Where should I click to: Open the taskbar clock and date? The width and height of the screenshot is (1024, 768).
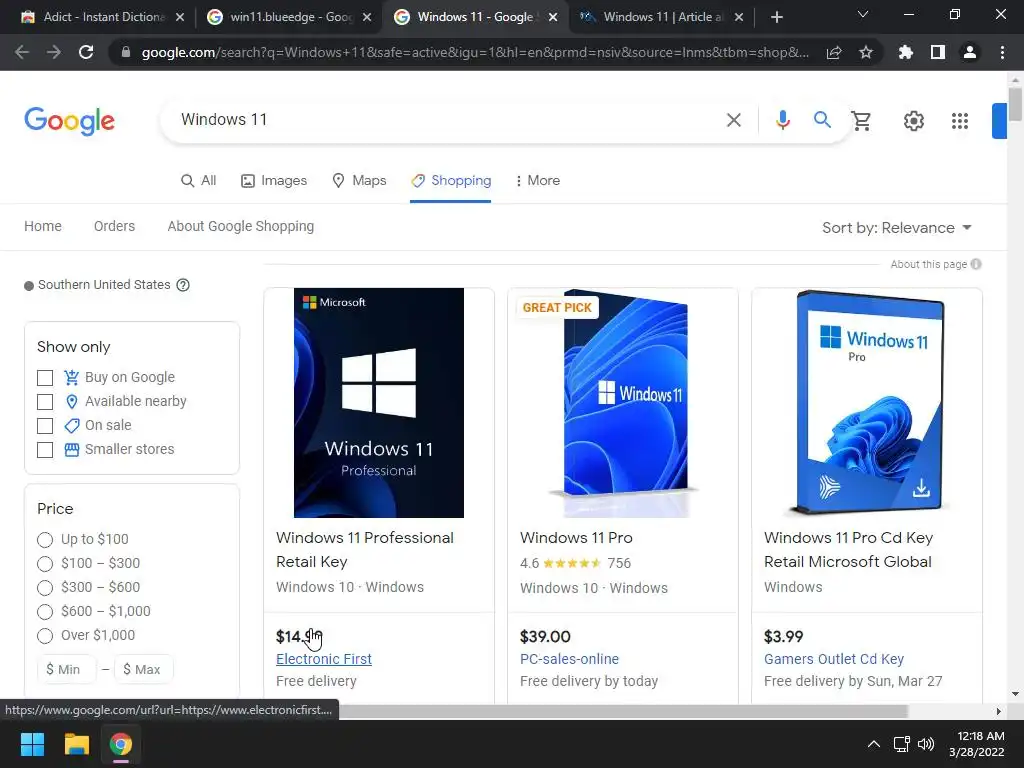point(977,744)
